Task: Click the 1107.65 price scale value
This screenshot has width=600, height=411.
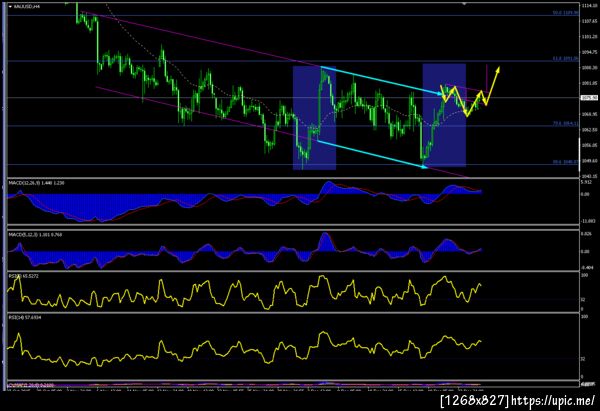Action: point(589,21)
